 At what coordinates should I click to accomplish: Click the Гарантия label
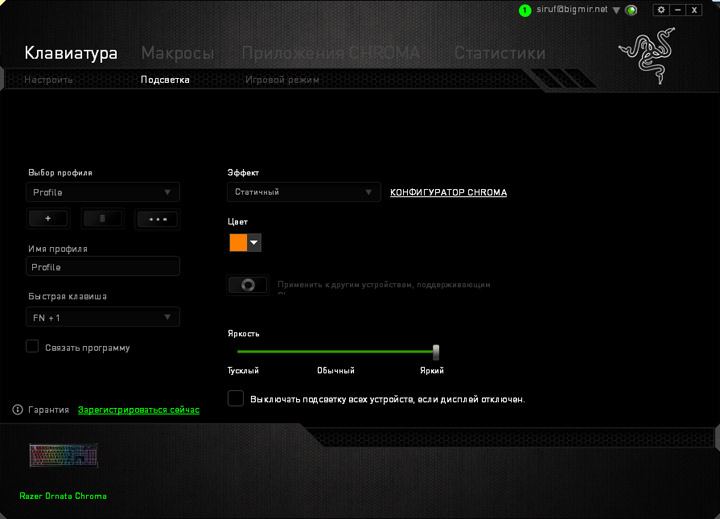coord(48,410)
